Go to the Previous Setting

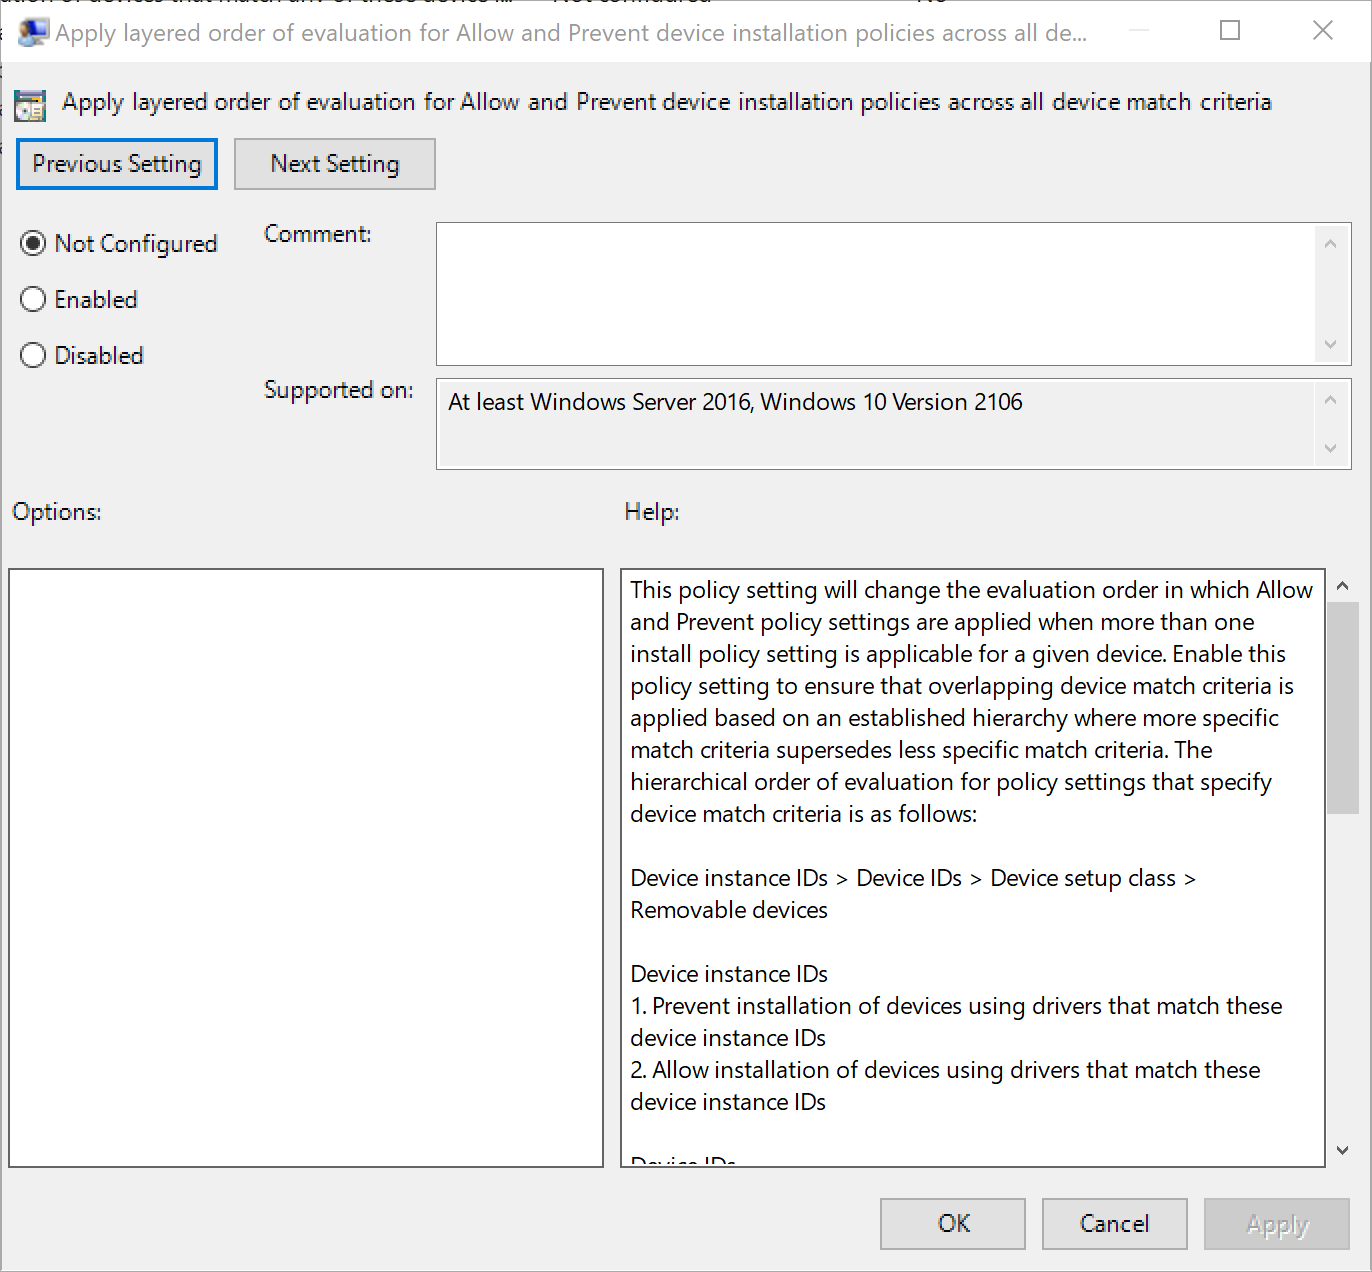click(117, 164)
